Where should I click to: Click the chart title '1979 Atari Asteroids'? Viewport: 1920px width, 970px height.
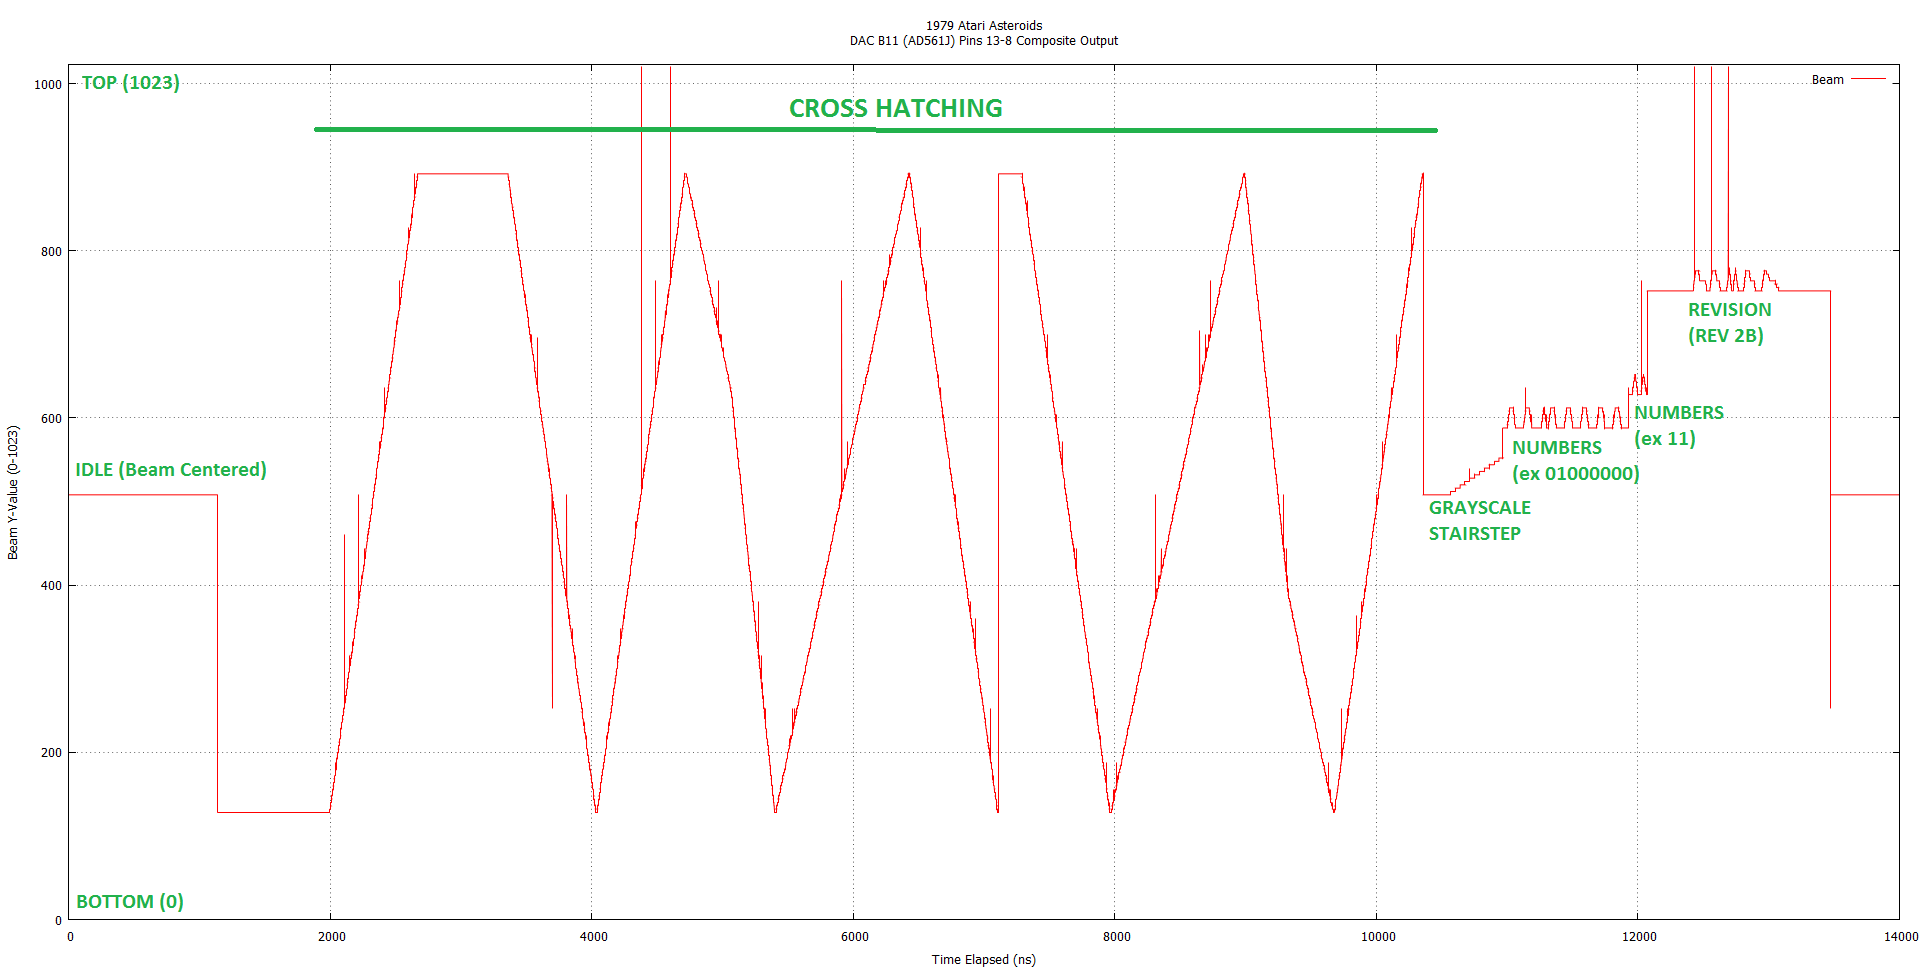click(x=983, y=26)
